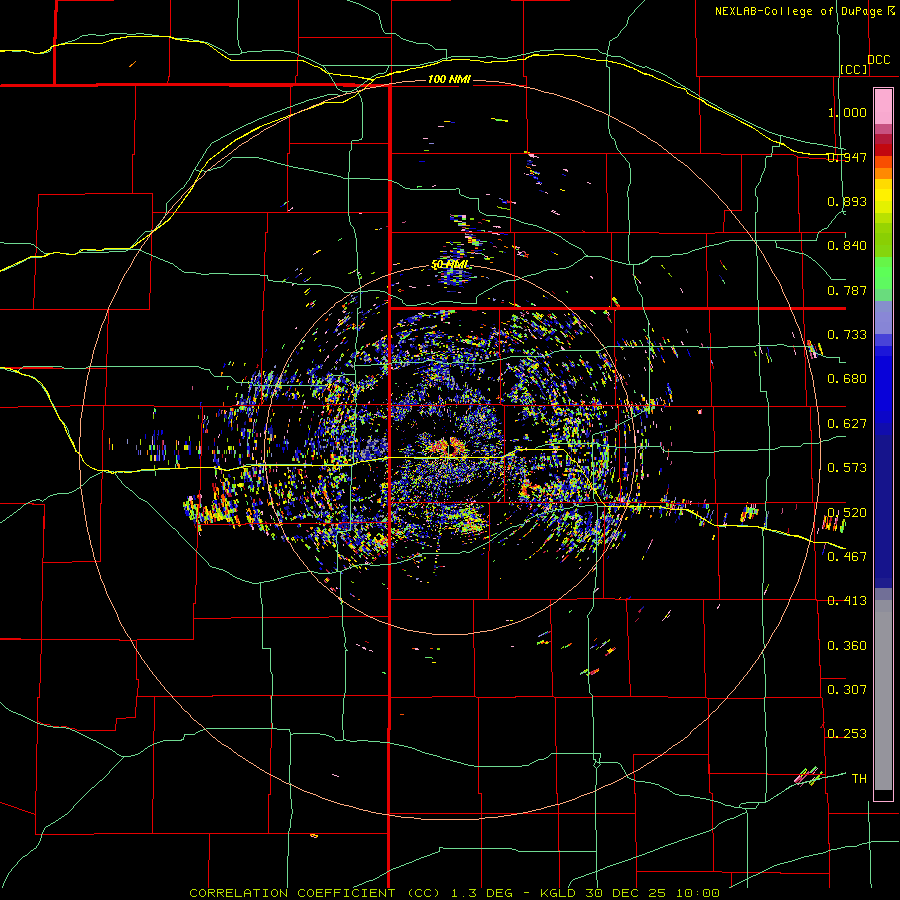Click the DCC label above color bar
900x900 pixels.
point(878,60)
